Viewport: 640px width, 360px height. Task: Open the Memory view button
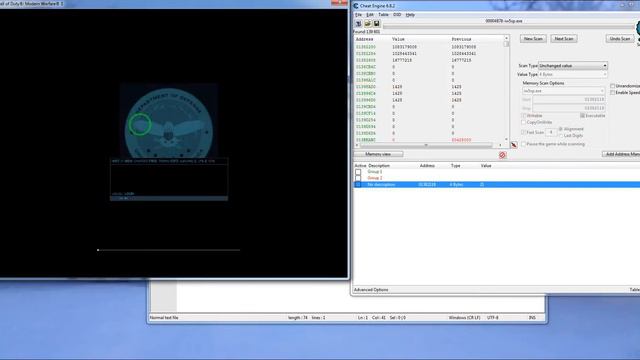[378, 154]
